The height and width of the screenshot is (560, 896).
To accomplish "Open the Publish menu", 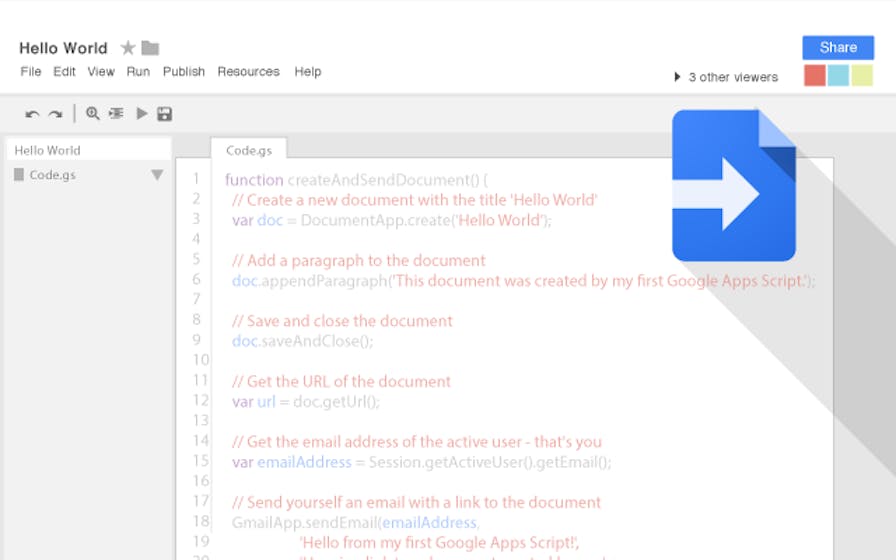I will 184,72.
